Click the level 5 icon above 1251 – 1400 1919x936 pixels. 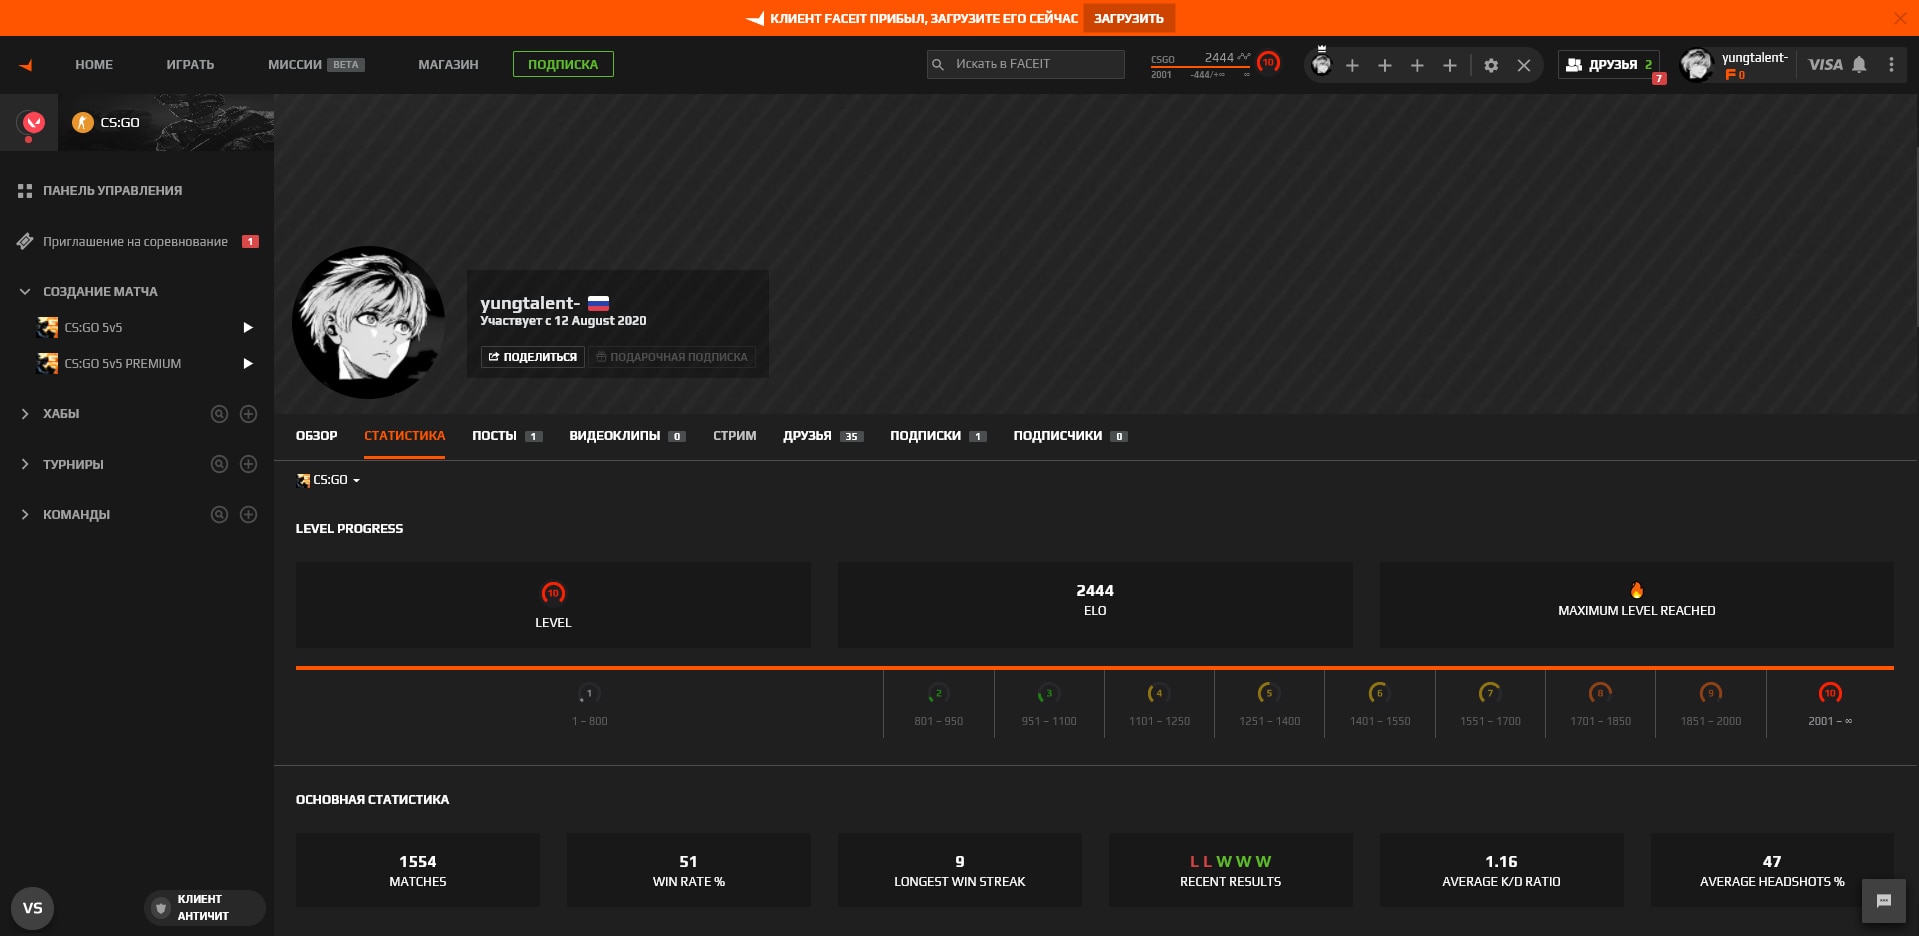[x=1269, y=693]
